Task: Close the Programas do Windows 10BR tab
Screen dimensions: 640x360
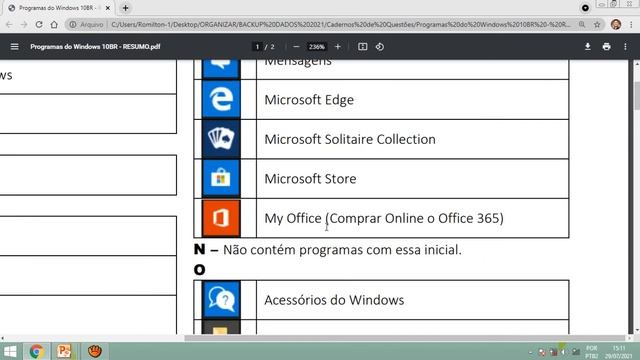Action: 108,8
